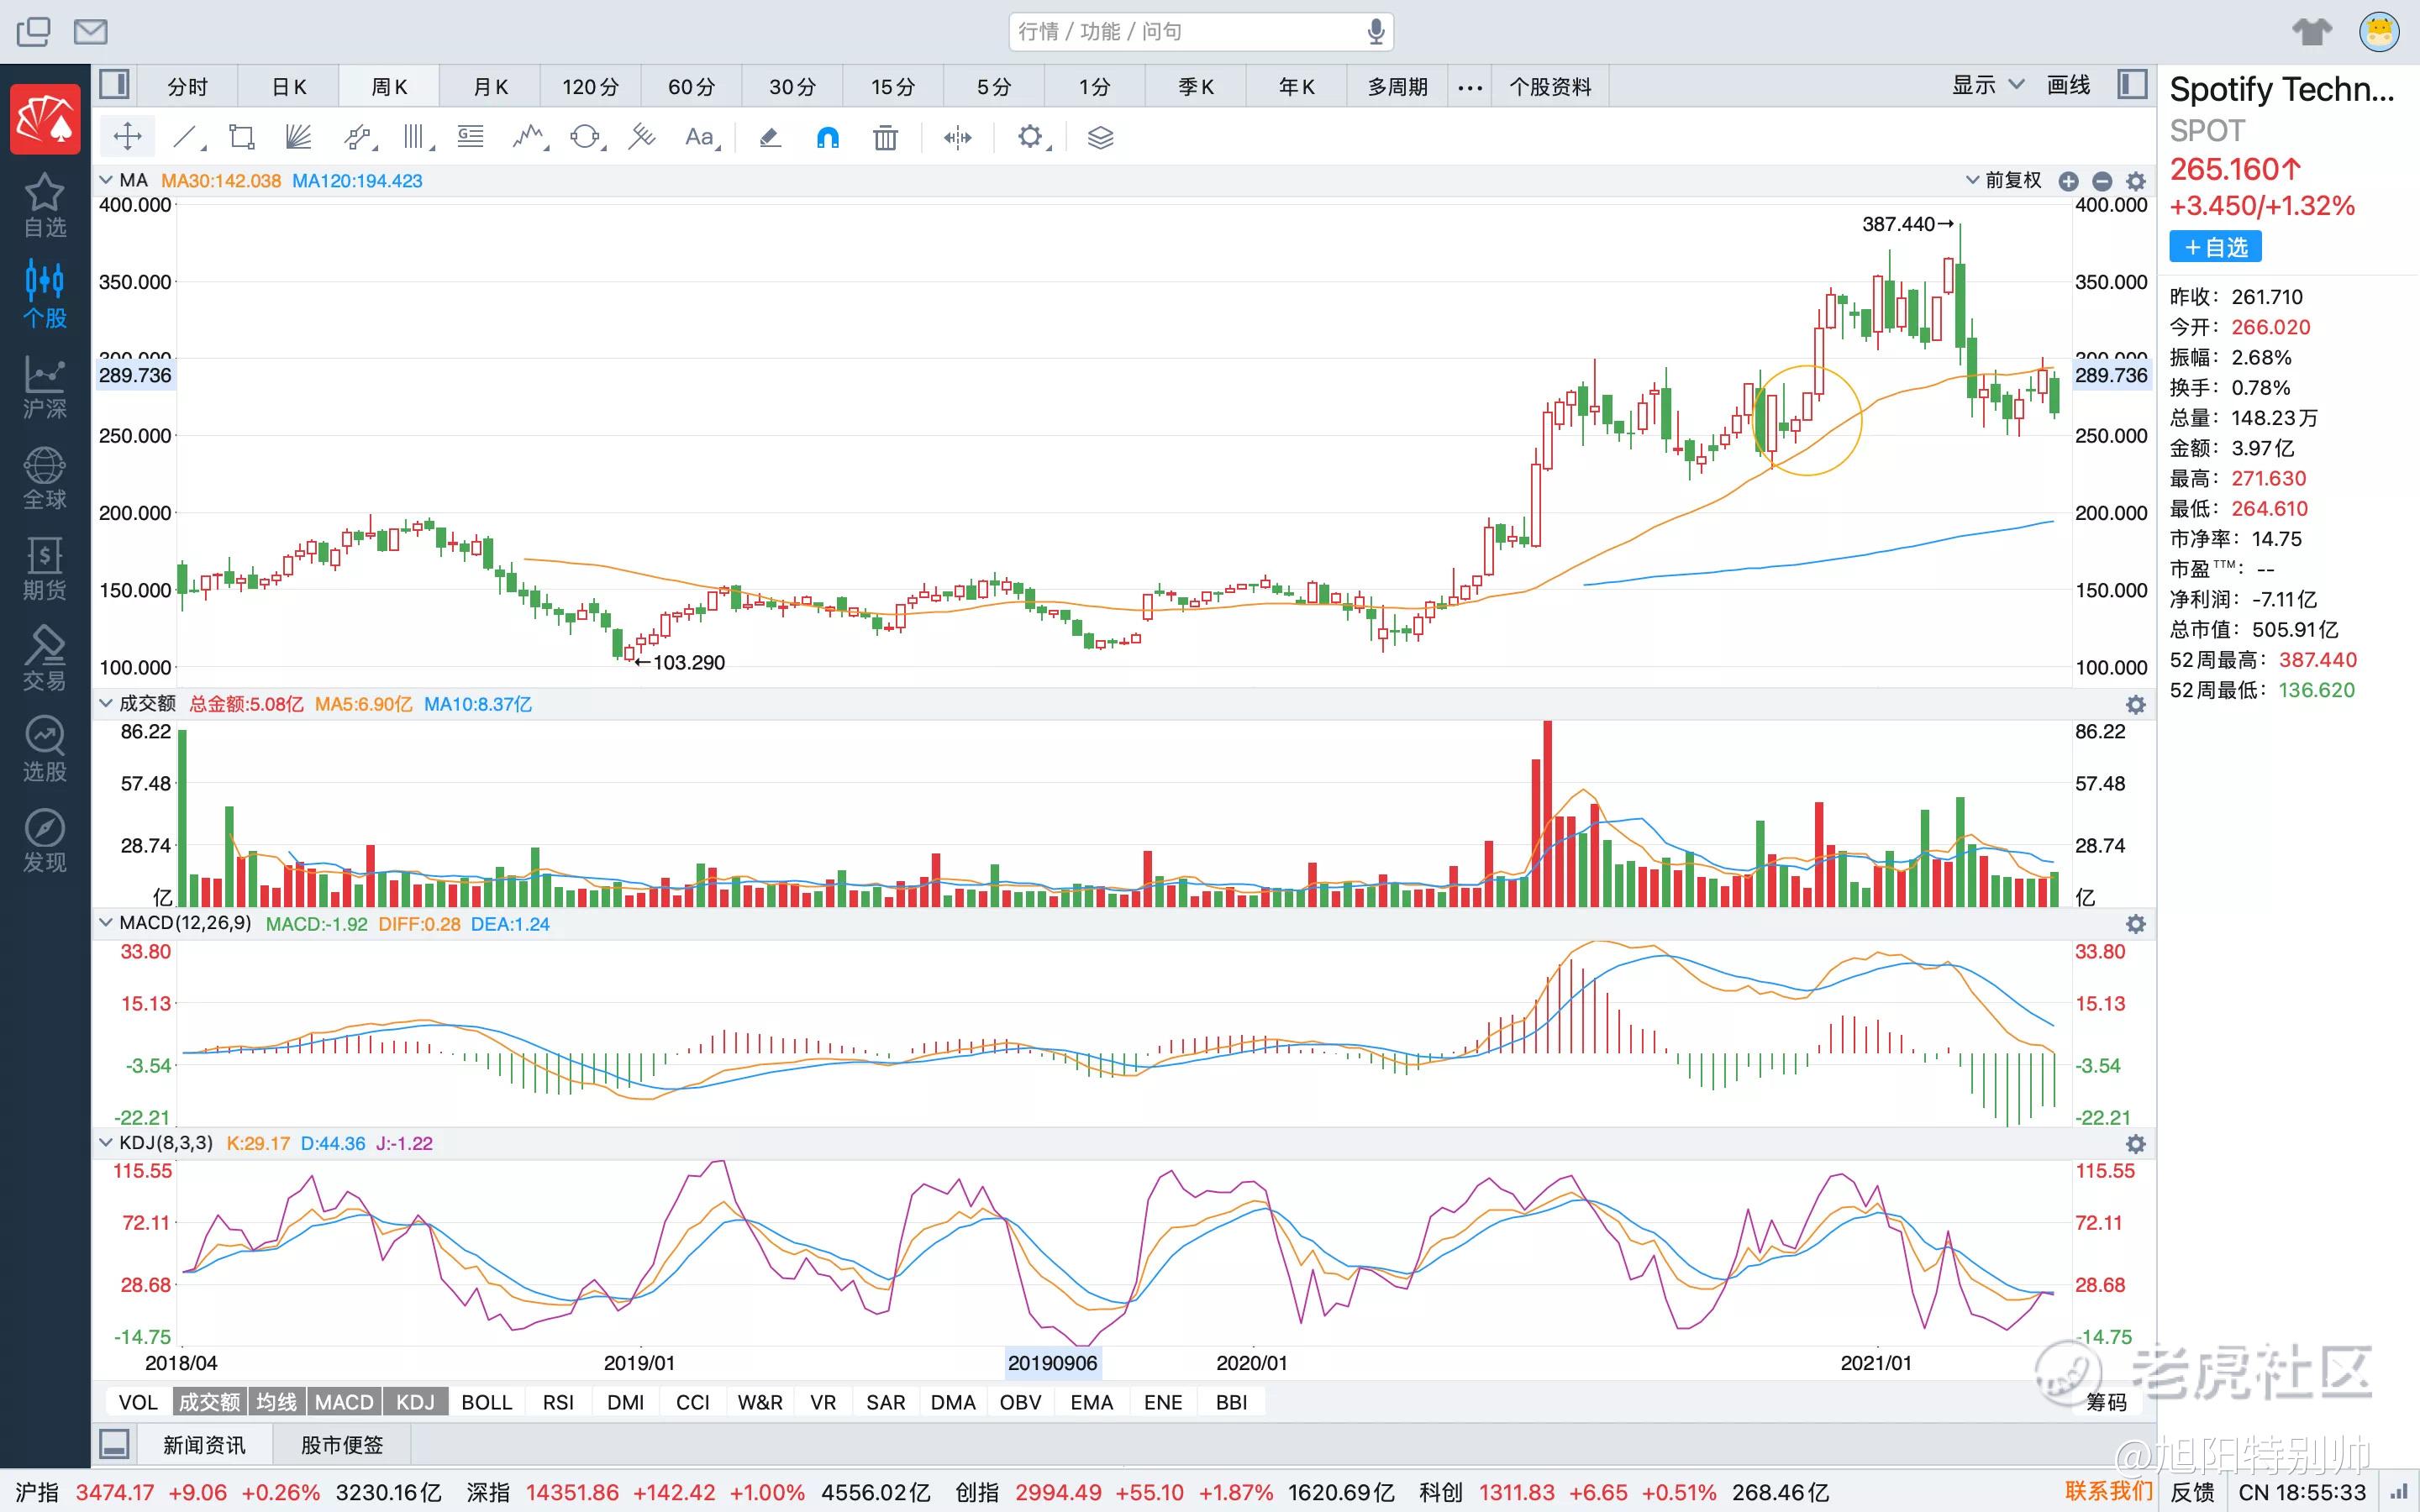Open the user avatar profile
Image resolution: width=2420 pixels, height=1512 pixels.
(2380, 31)
